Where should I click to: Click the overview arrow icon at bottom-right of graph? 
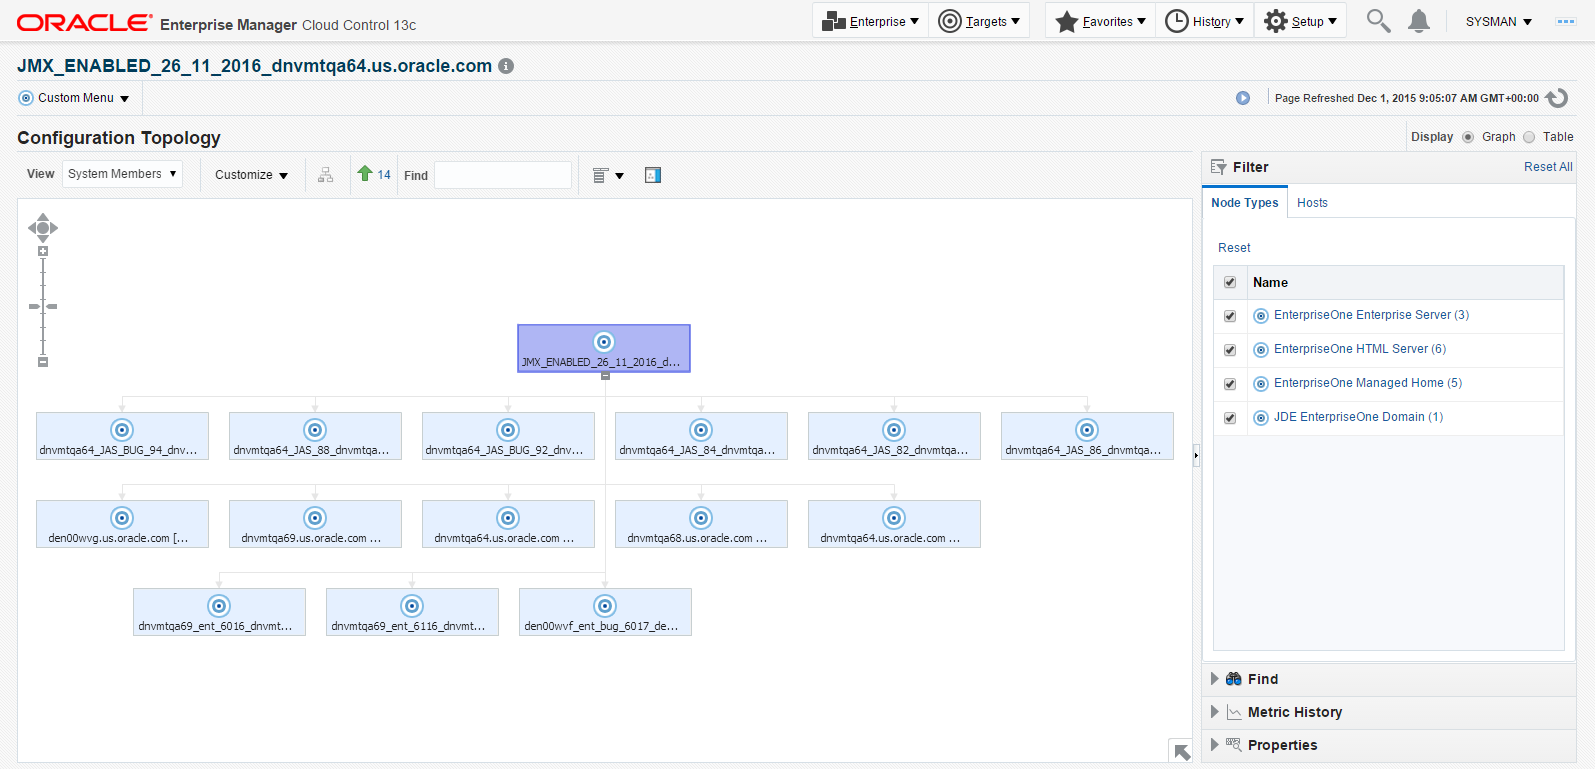1182,752
